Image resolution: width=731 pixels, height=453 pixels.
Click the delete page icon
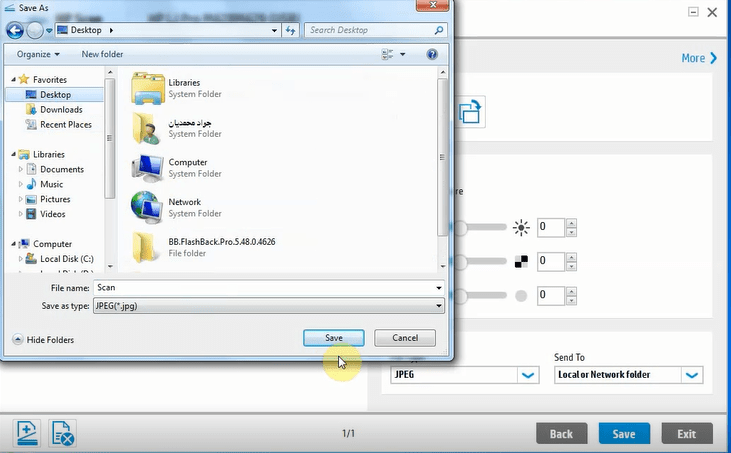pos(61,433)
